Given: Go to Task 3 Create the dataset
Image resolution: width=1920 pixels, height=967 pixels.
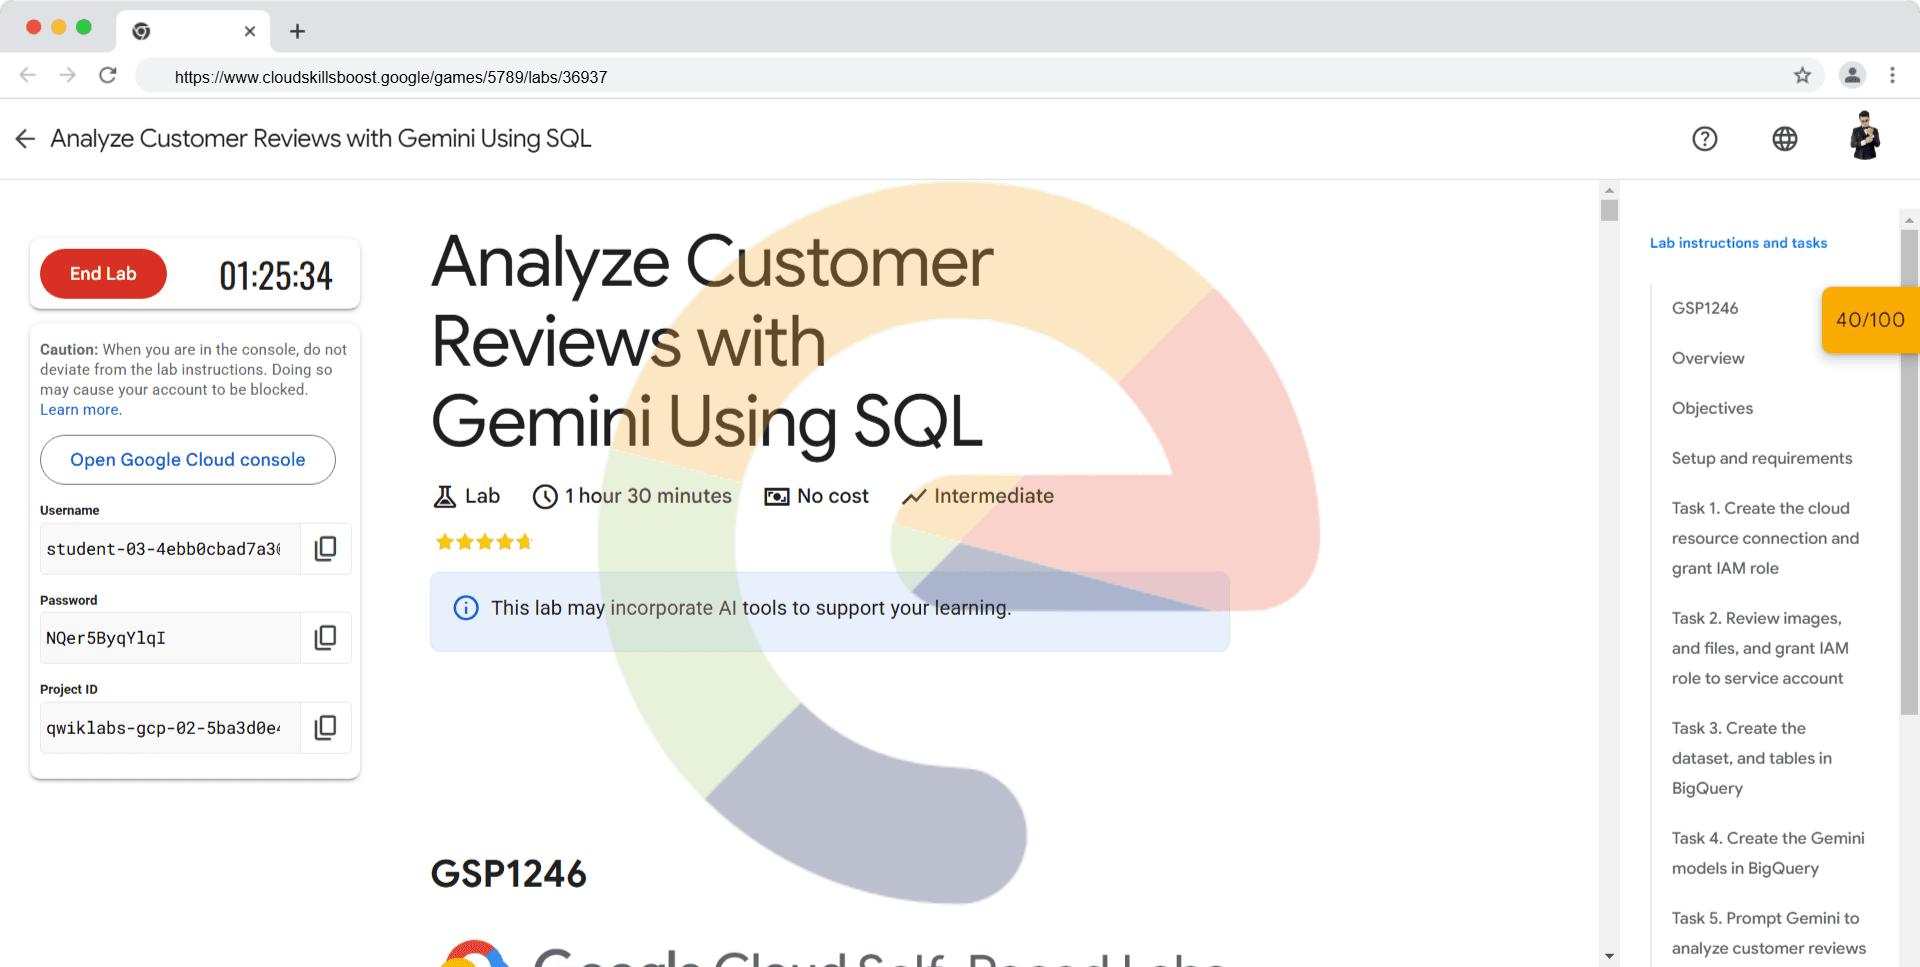Looking at the screenshot, I should click(x=1752, y=758).
